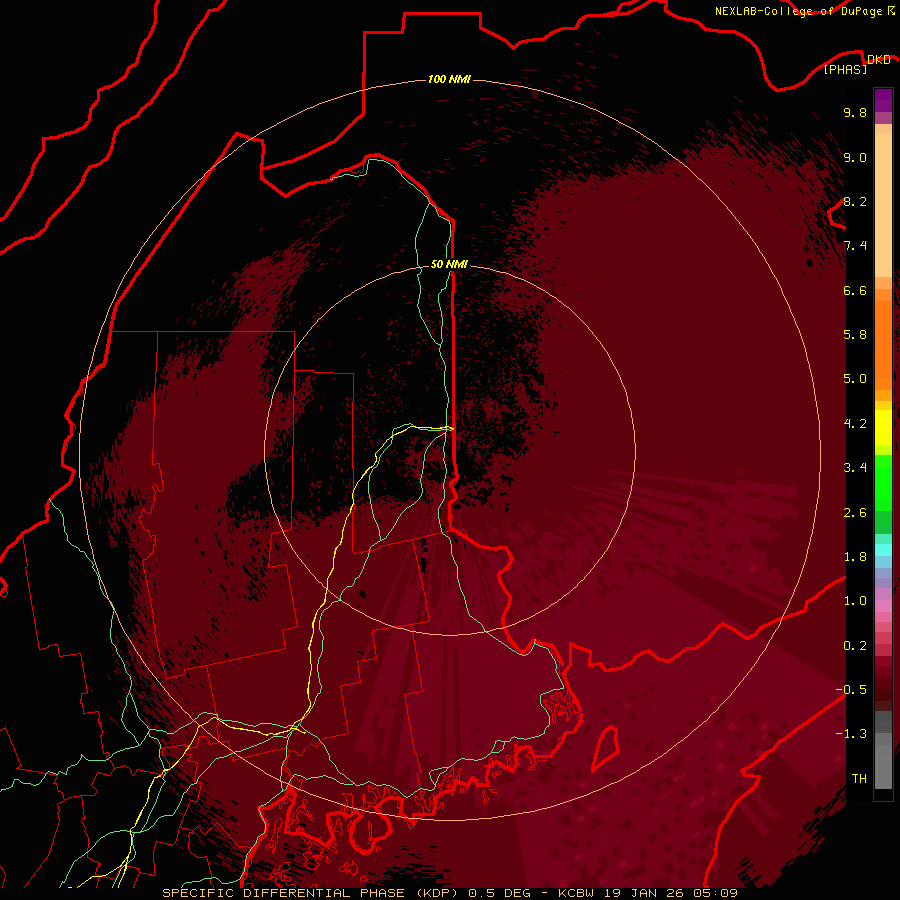The width and height of the screenshot is (900, 900).
Task: Click the 100 NMI range ring label
Action: click(x=449, y=79)
